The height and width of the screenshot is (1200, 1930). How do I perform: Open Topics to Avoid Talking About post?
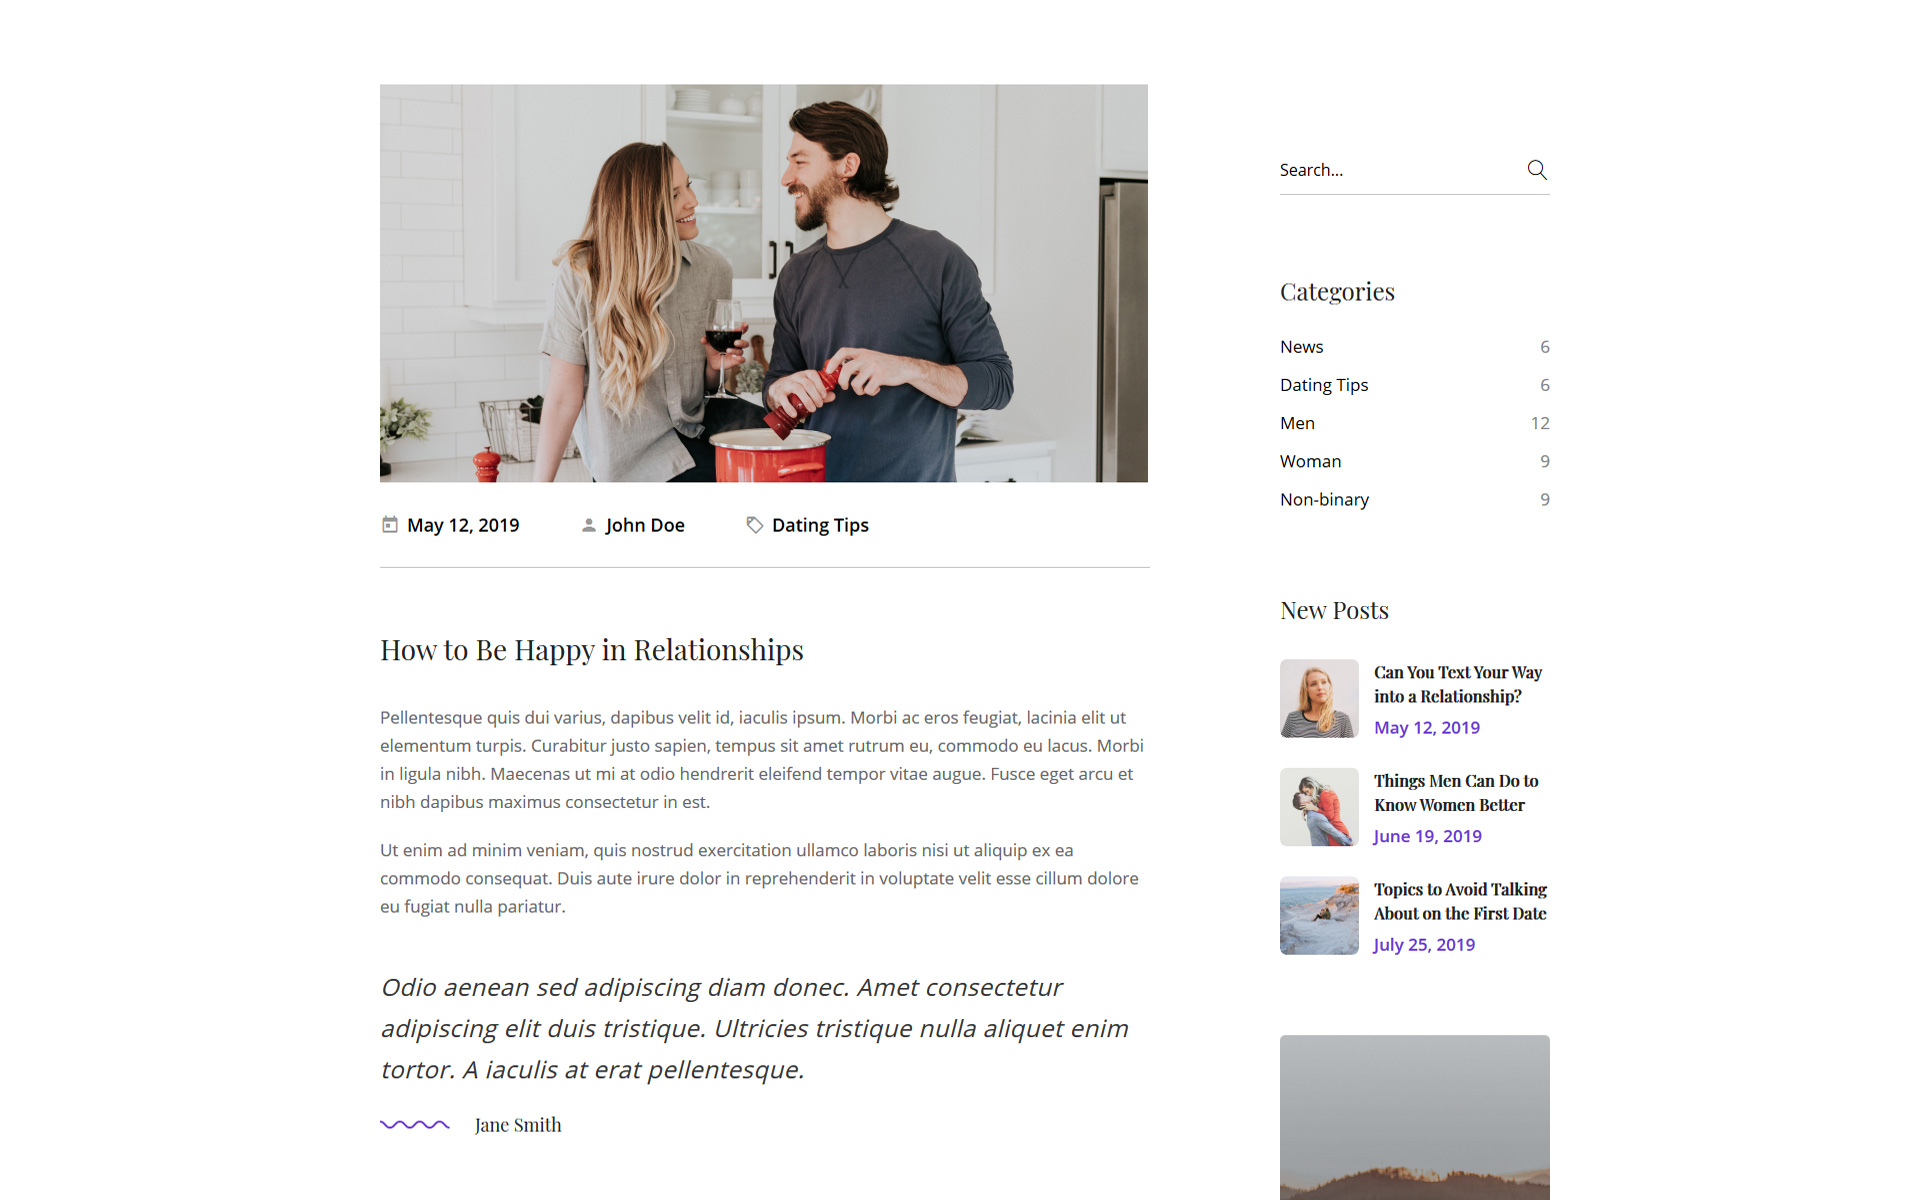point(1460,901)
